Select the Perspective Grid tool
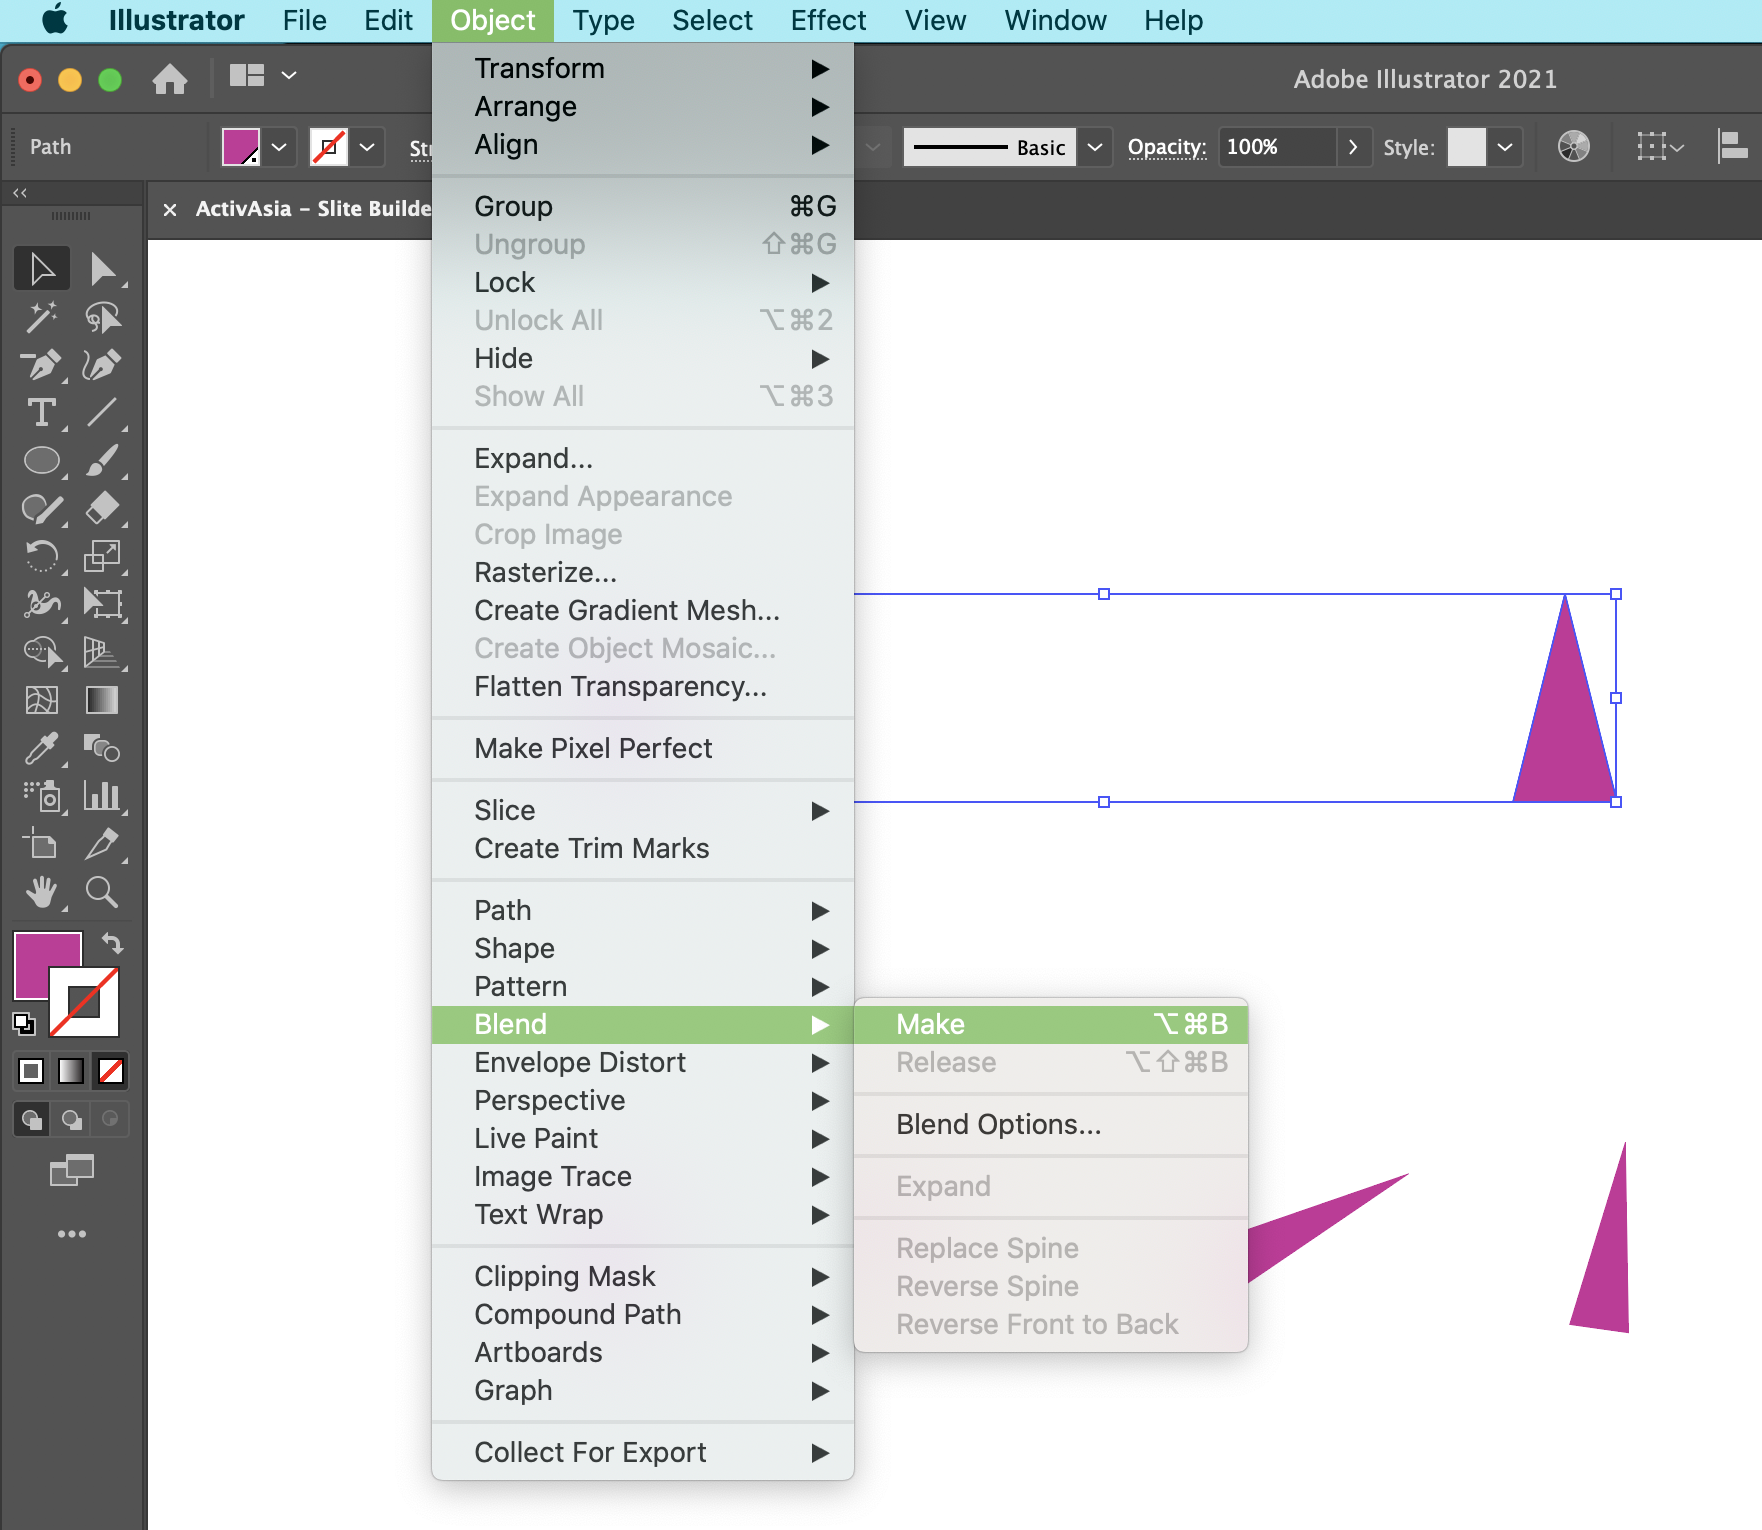The height and width of the screenshot is (1530, 1762). click(102, 652)
